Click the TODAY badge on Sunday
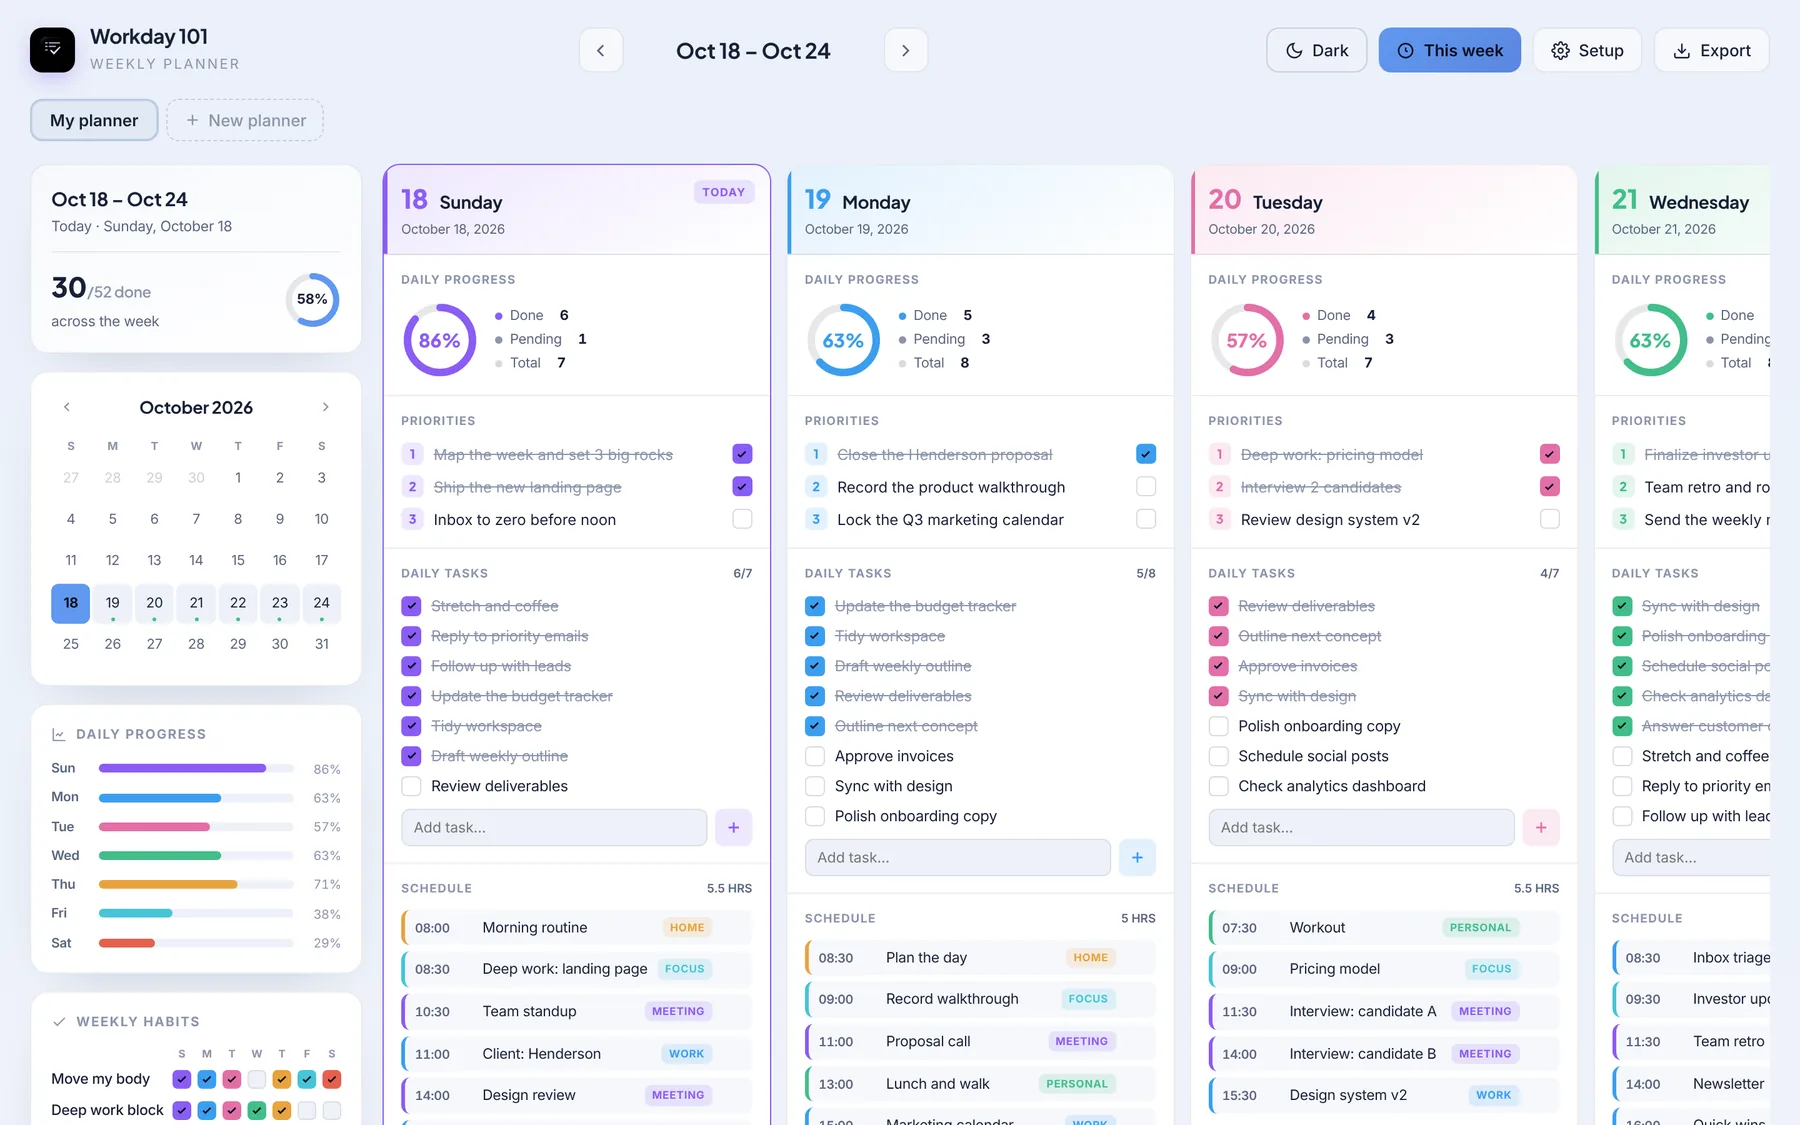Screen dimensions: 1800x1125 [x=723, y=192]
